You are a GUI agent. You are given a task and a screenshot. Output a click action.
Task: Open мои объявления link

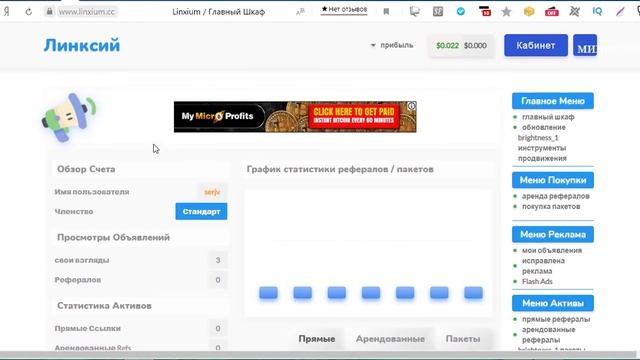(552, 251)
